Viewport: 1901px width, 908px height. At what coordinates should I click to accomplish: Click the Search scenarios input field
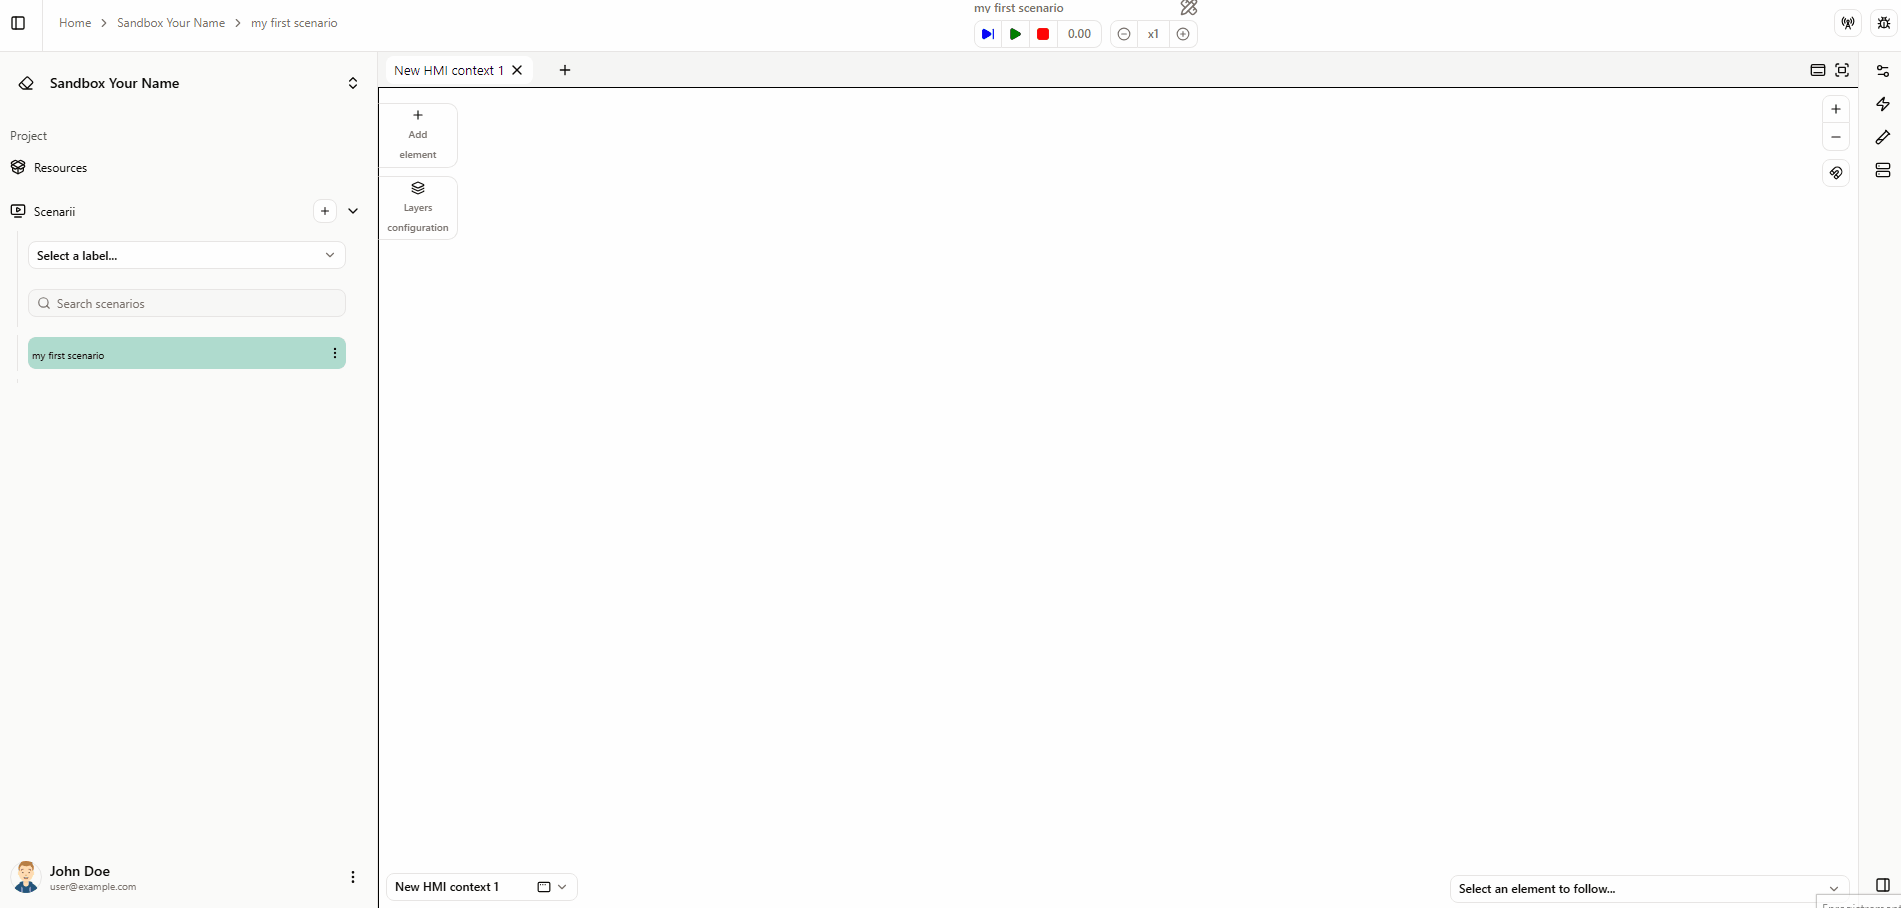186,303
